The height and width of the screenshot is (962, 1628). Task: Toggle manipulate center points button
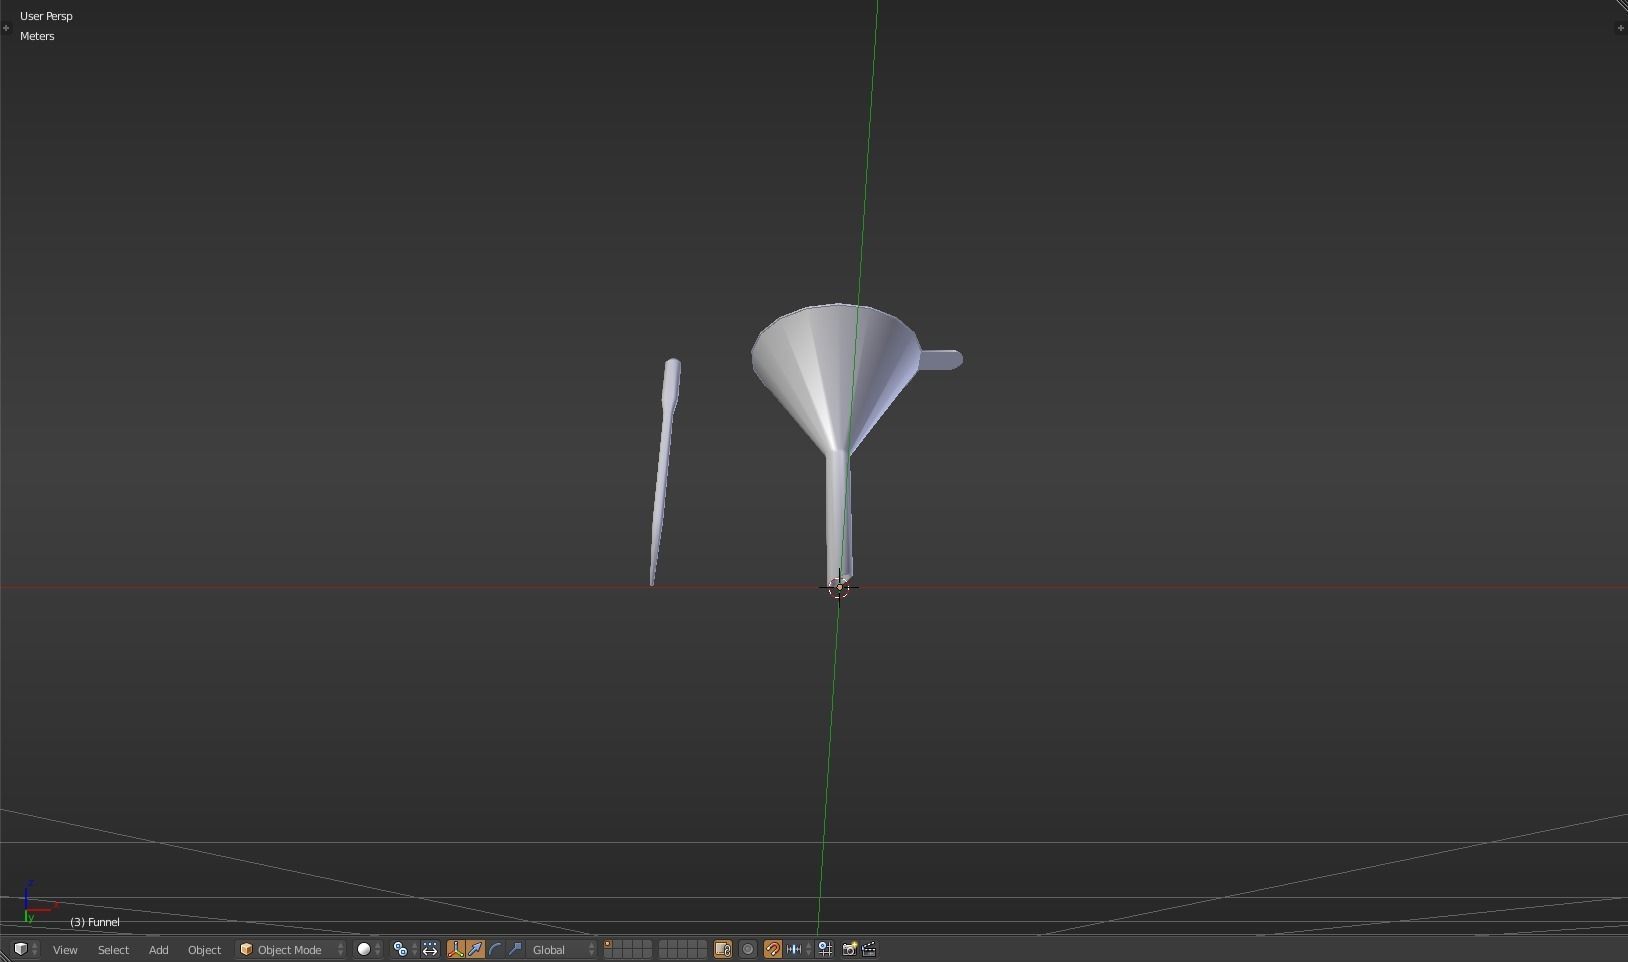click(430, 949)
